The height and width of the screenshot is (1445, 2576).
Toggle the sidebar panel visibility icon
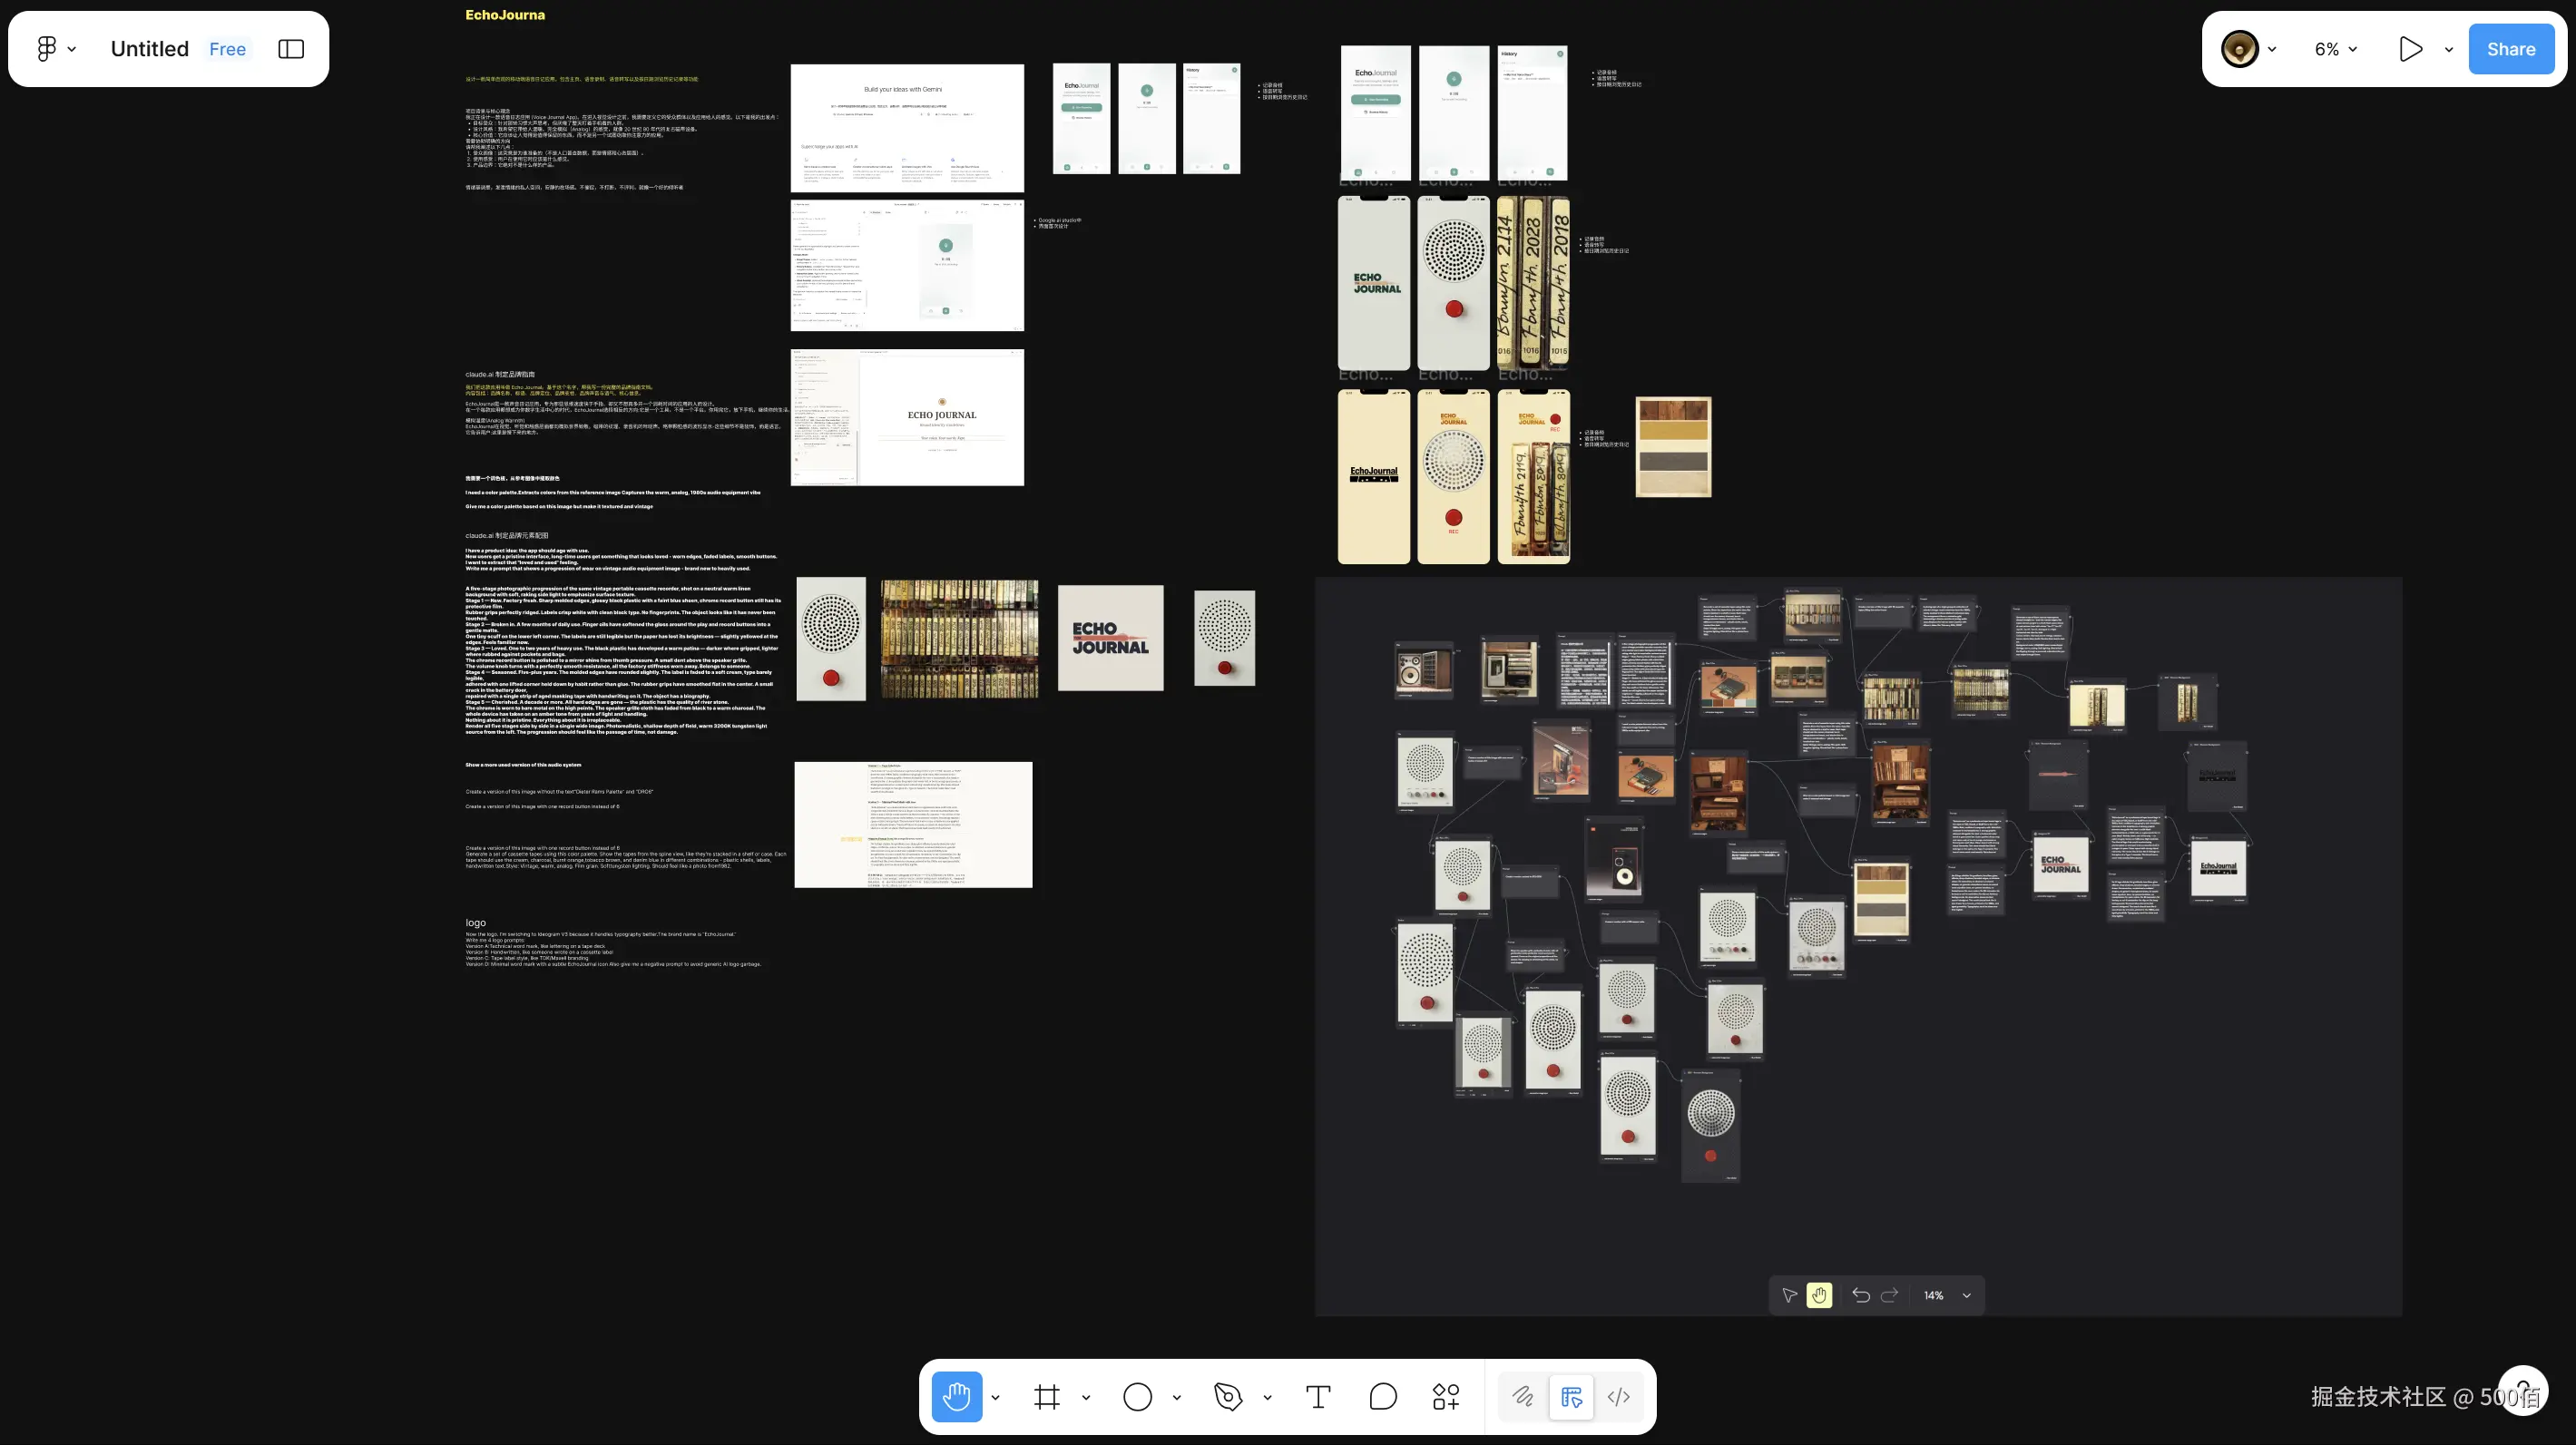point(291,49)
